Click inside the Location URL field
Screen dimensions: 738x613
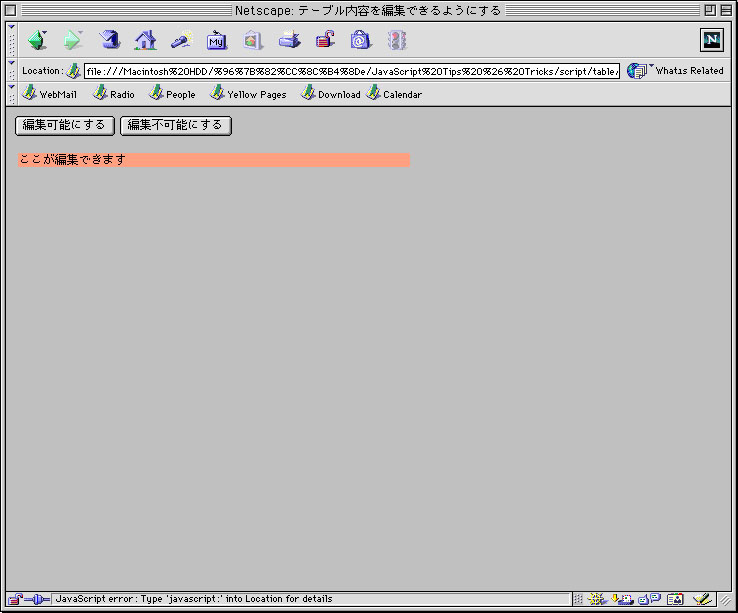point(350,71)
